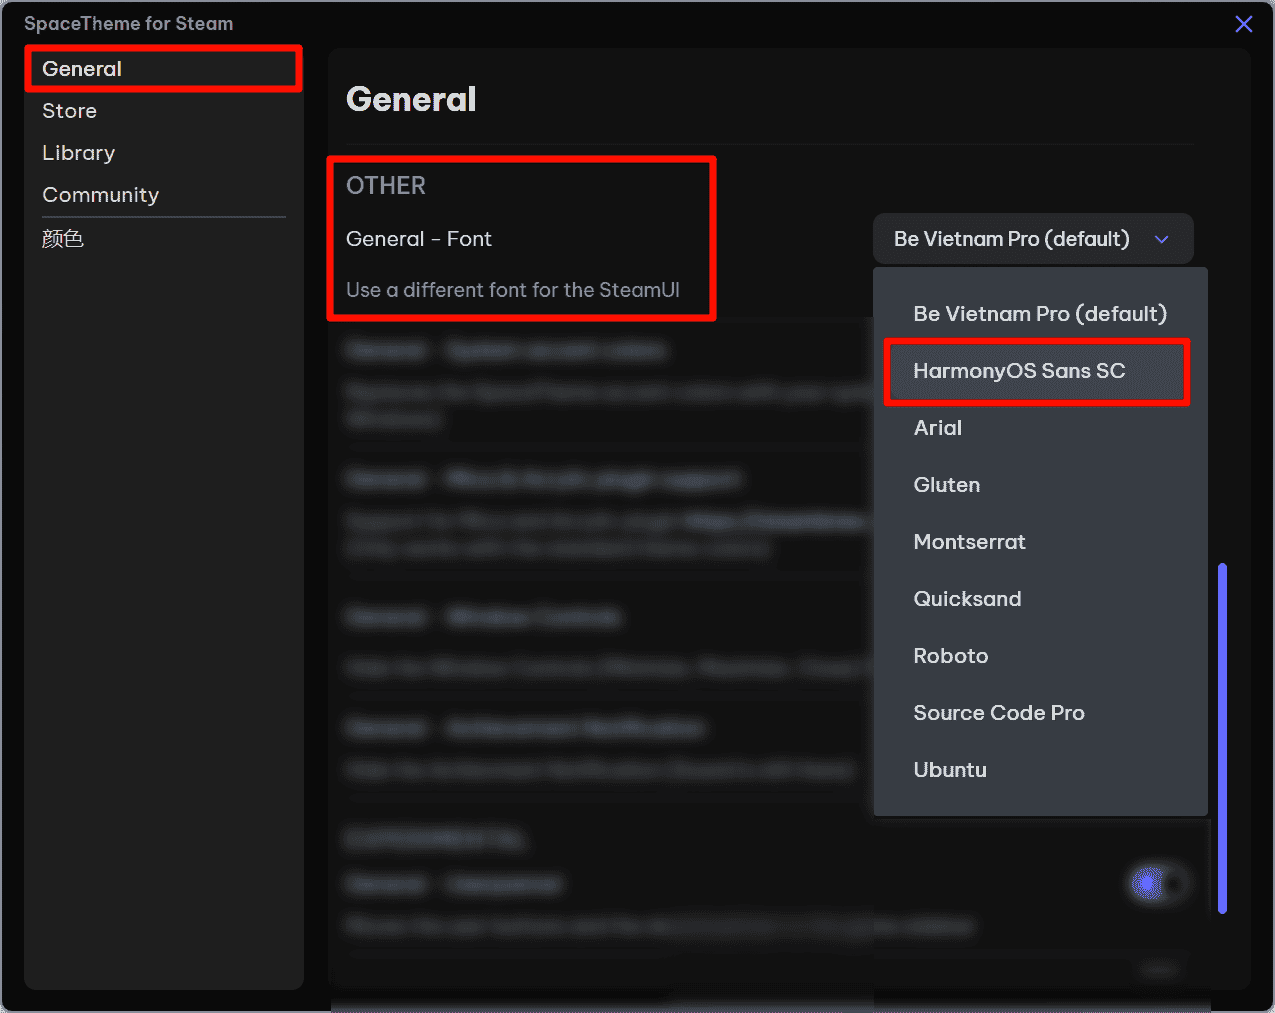Select the 颜色 sidebar entry
Viewport: 1275px width, 1013px height.
coord(63,238)
